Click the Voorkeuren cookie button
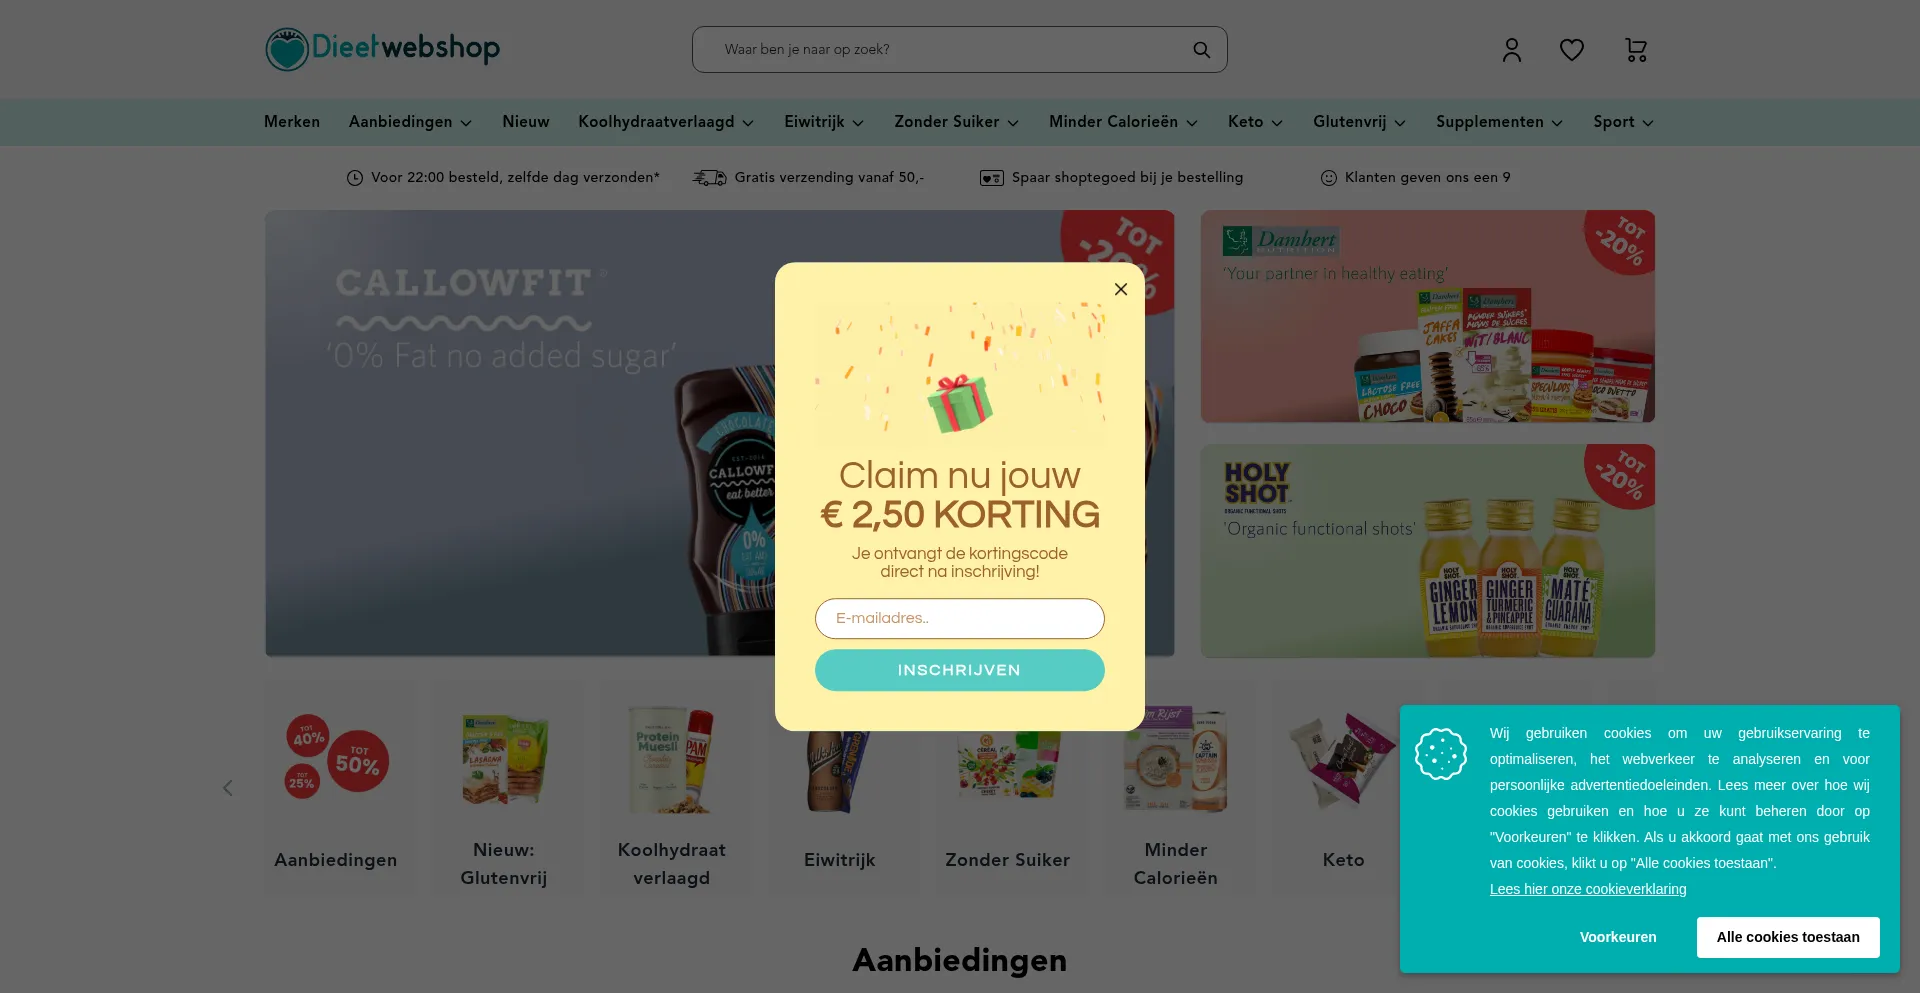The width and height of the screenshot is (1920, 993). [1618, 937]
